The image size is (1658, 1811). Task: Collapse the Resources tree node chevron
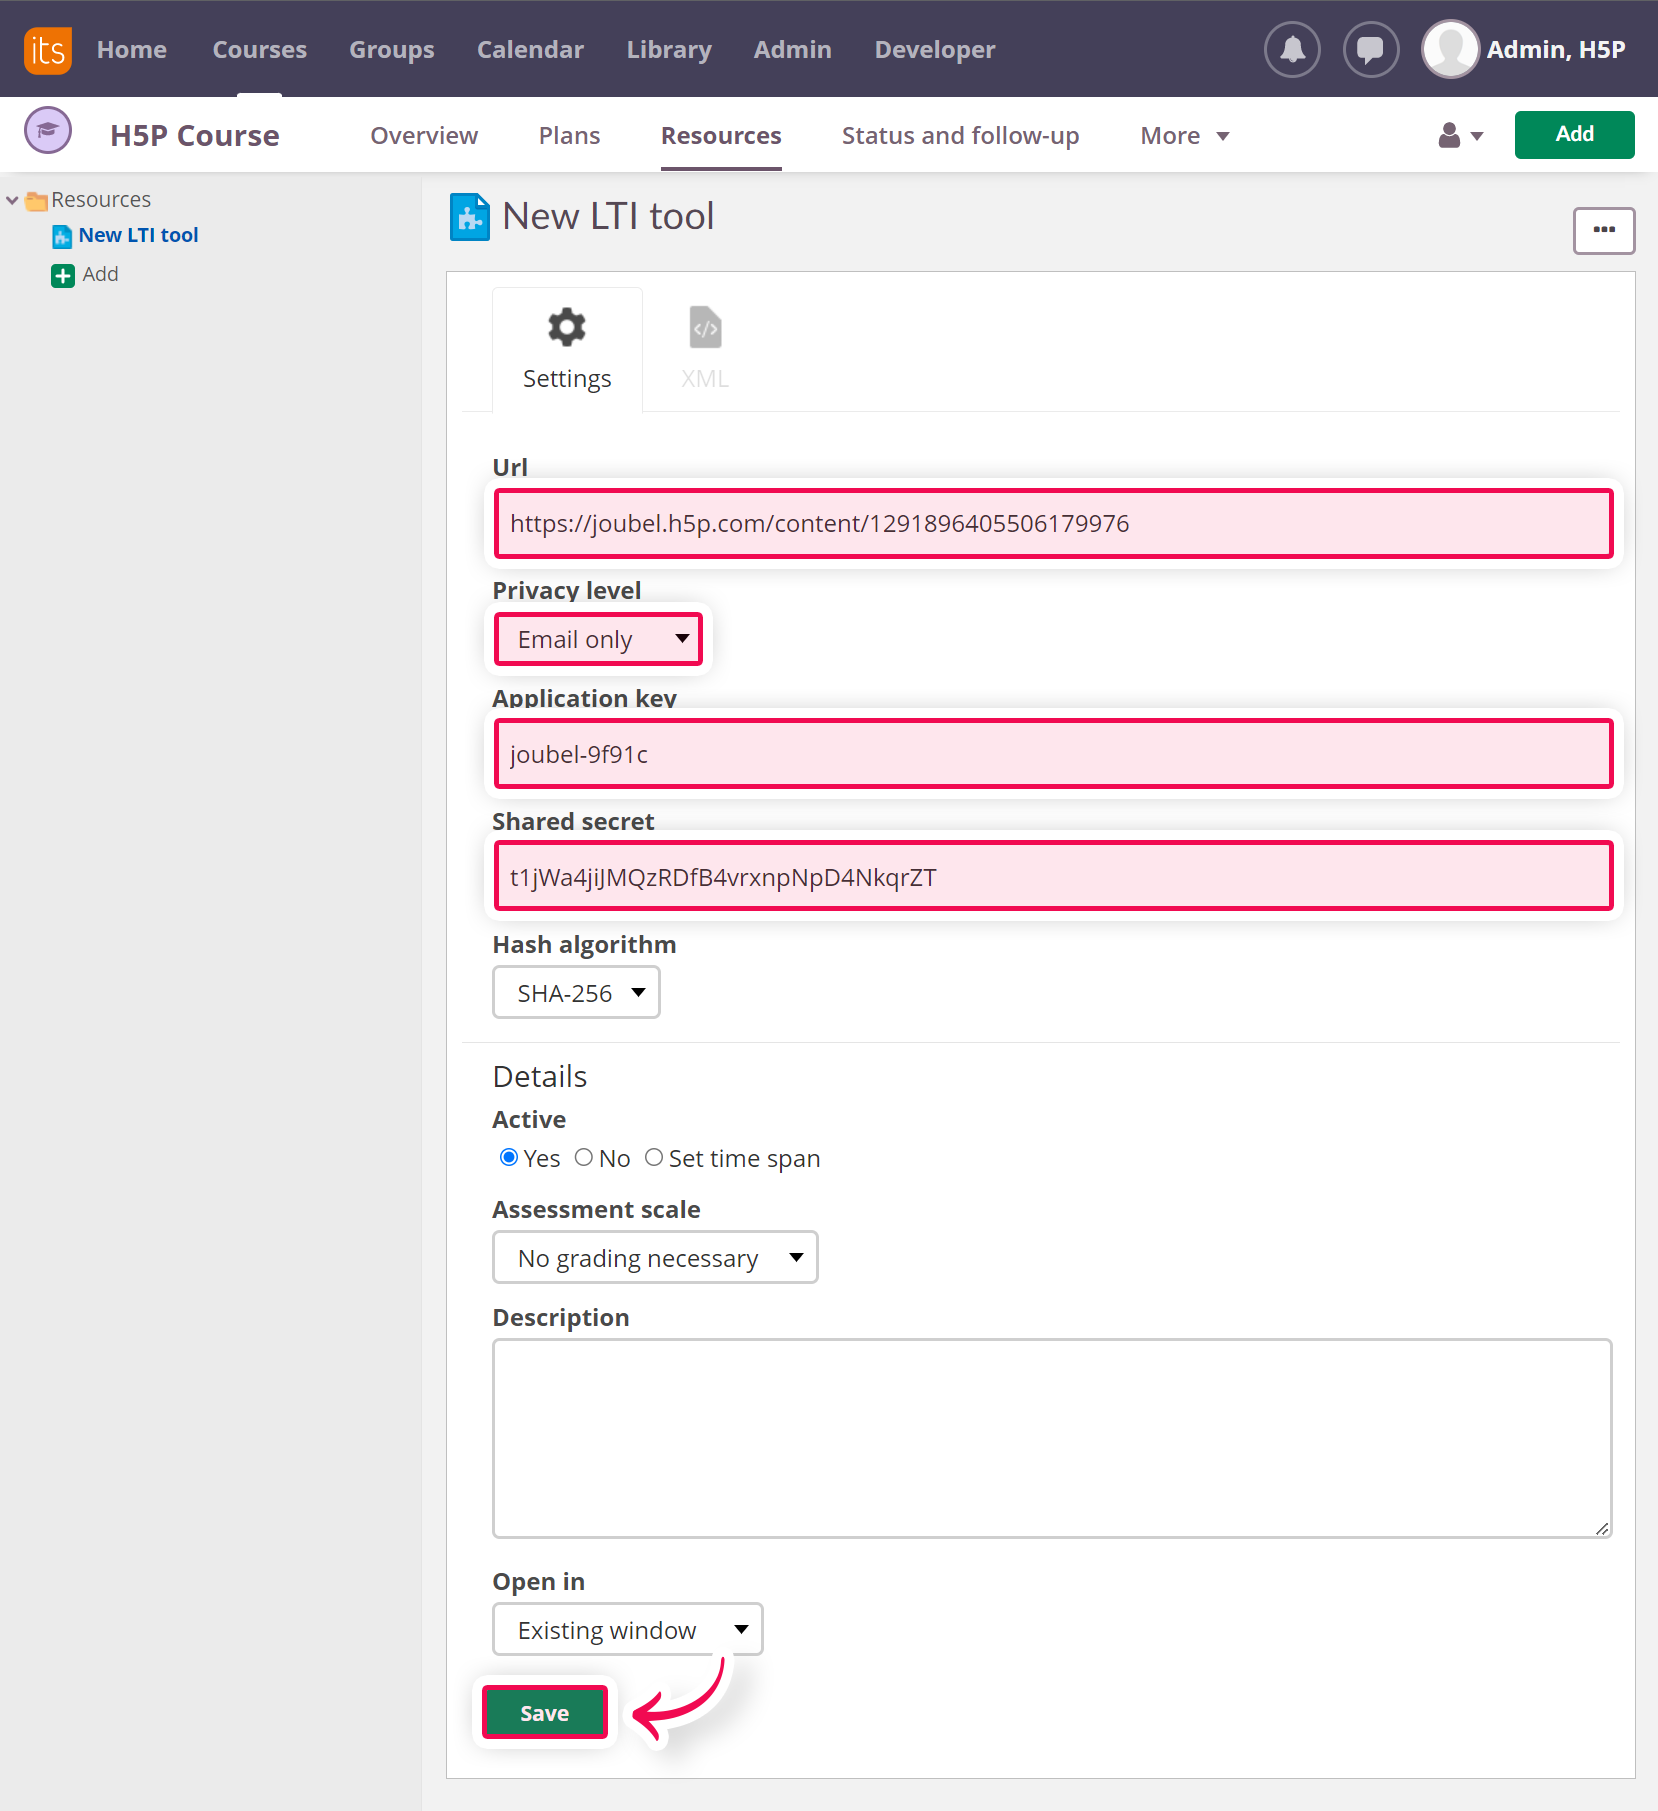12,200
